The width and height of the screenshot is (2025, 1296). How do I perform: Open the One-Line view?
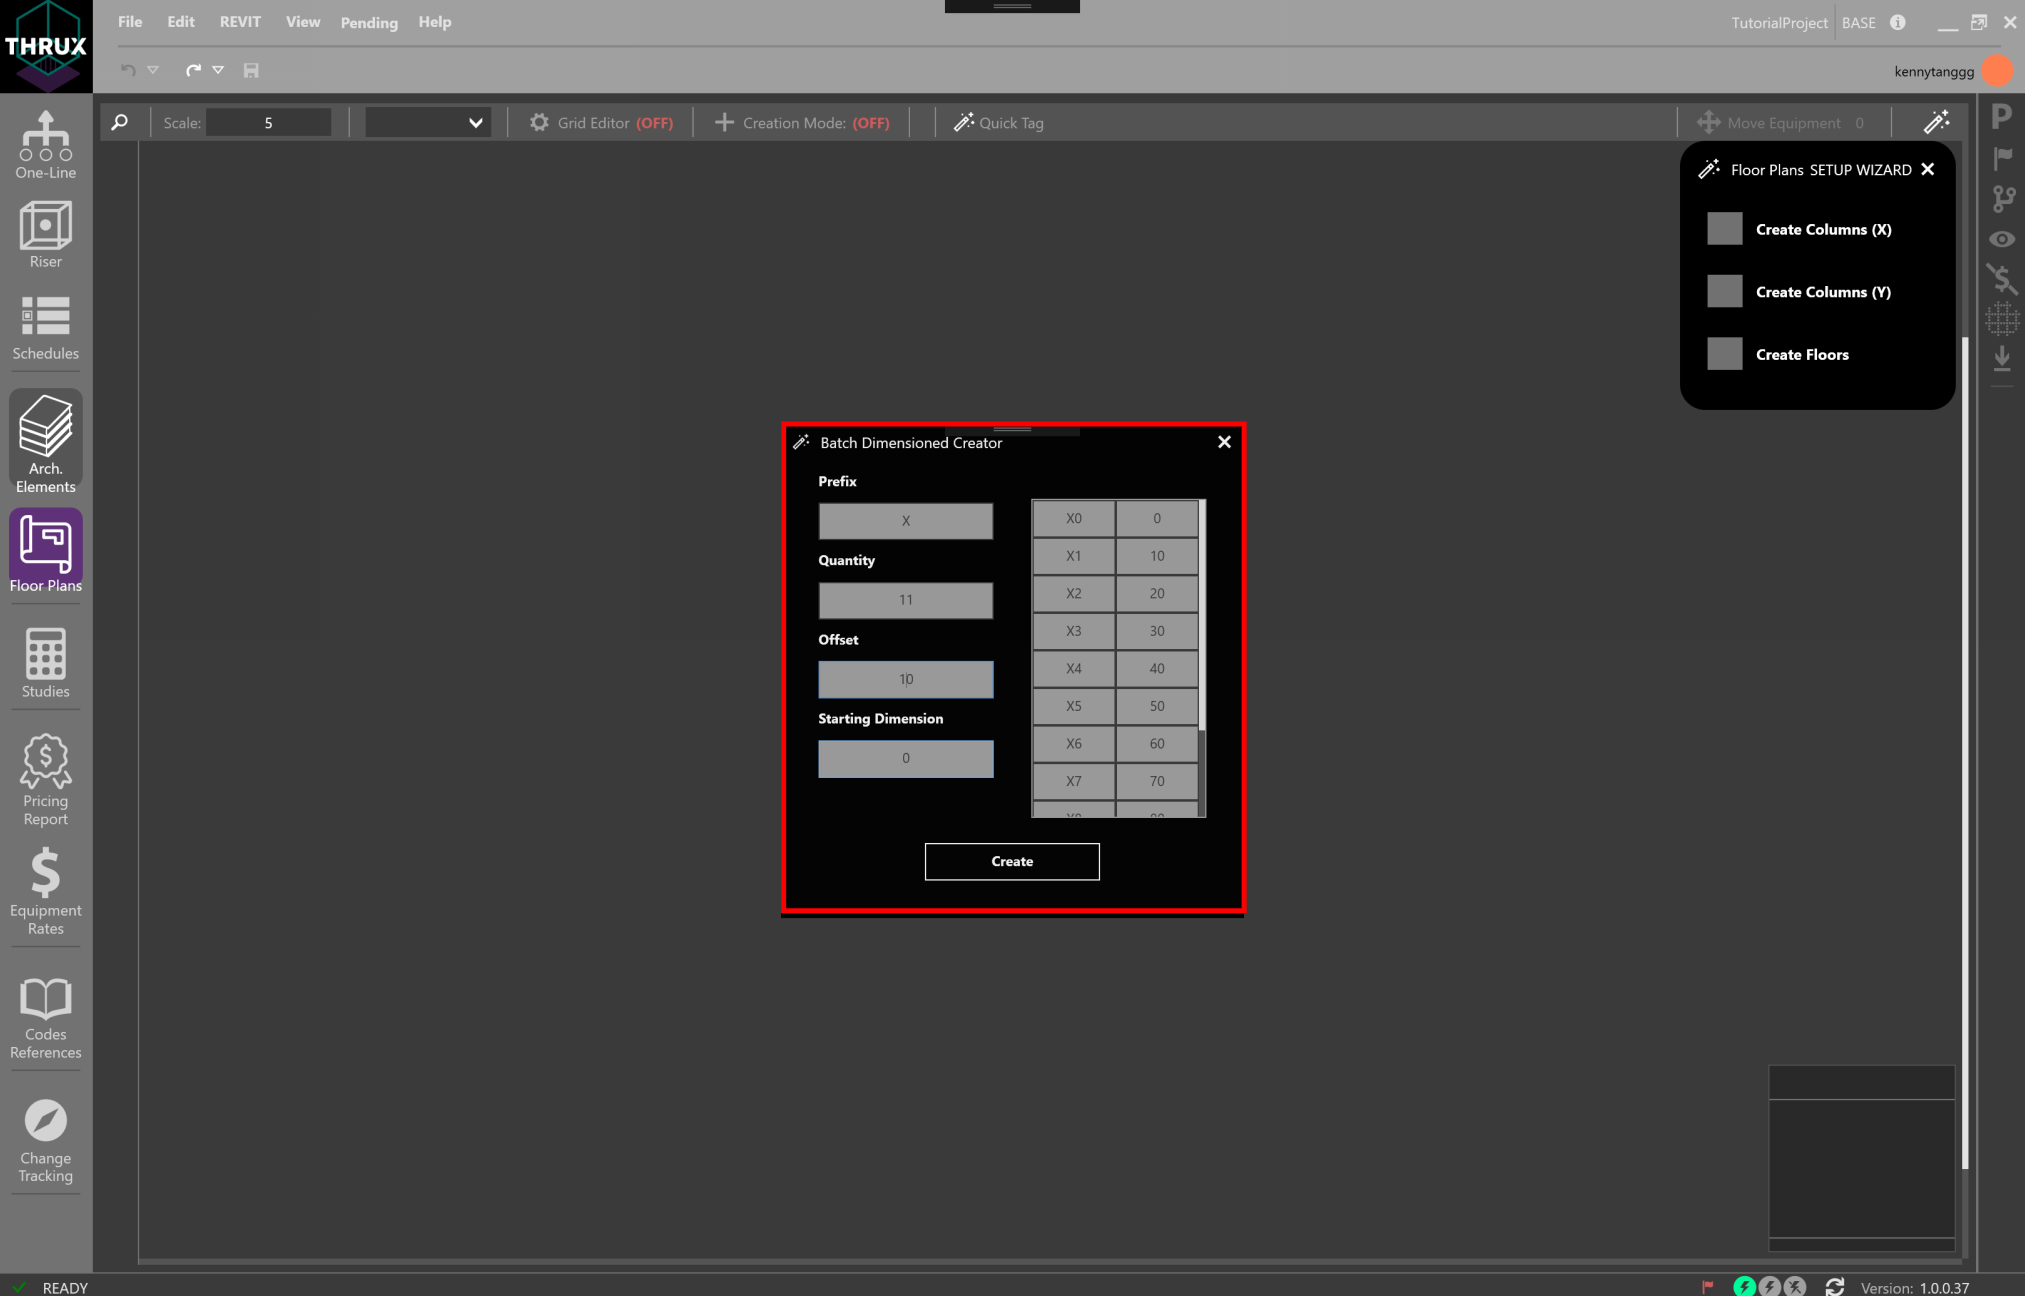45,143
